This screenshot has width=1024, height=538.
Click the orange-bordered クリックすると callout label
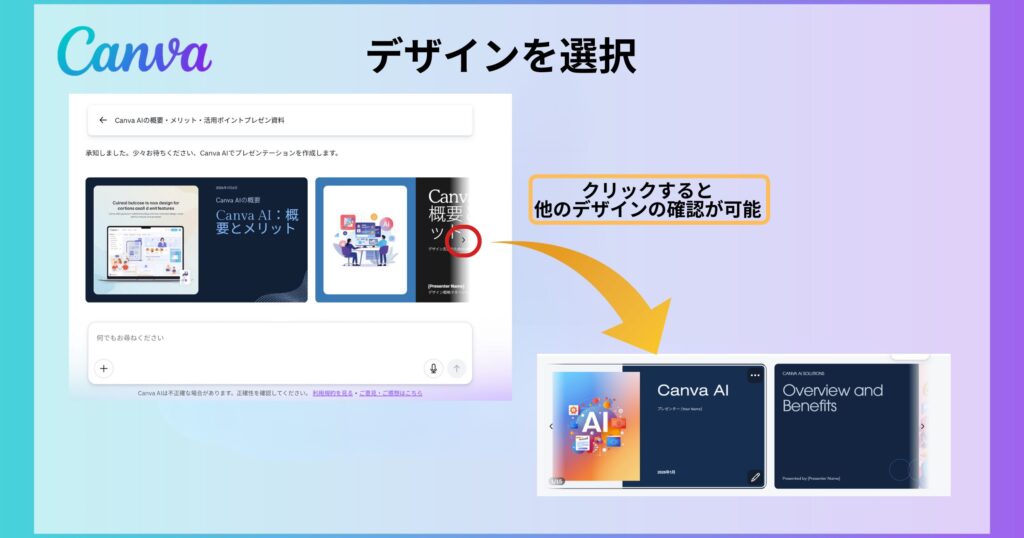point(649,200)
